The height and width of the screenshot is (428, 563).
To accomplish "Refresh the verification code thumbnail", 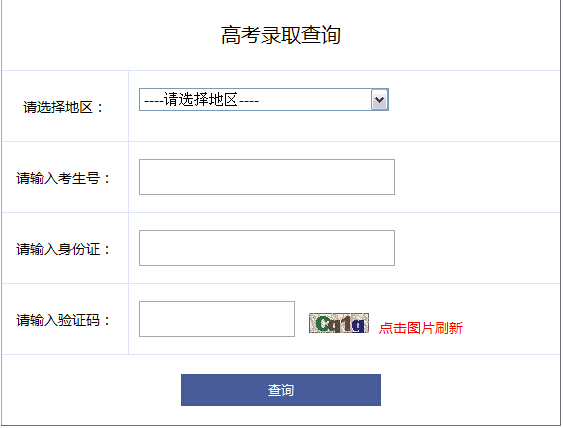I will [339, 323].
